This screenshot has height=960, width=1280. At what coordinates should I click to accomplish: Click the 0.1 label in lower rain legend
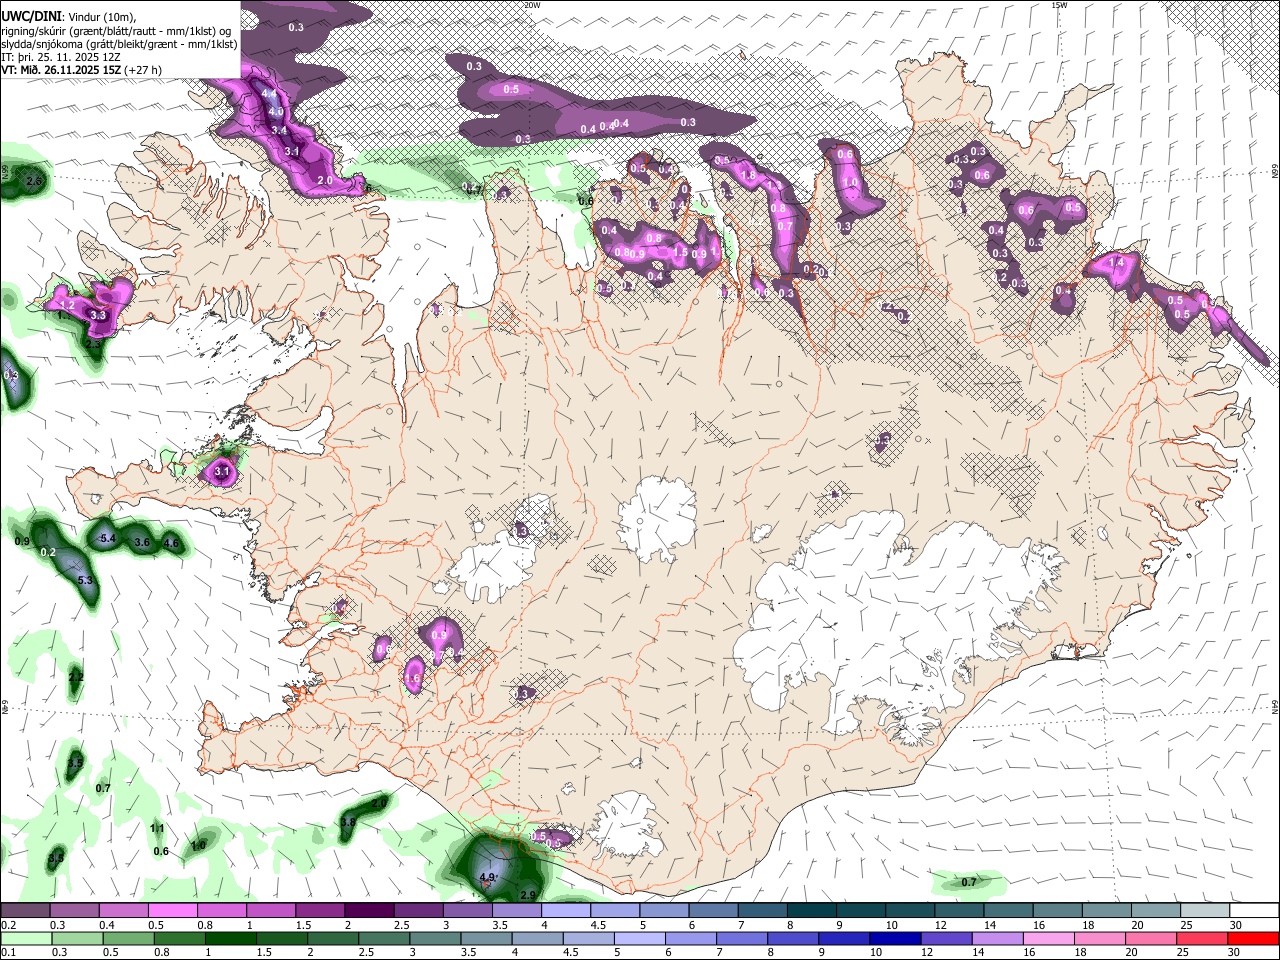click(x=9, y=953)
